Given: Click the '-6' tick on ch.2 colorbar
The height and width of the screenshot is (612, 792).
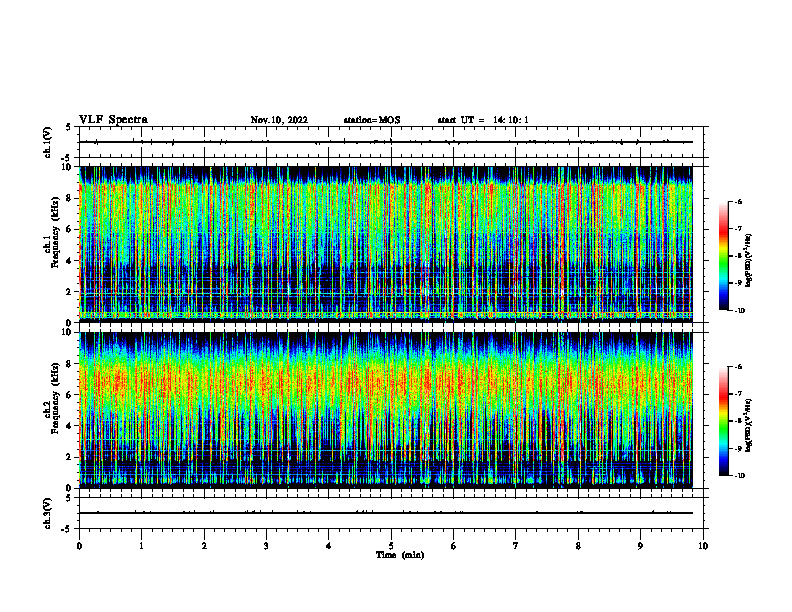Looking at the screenshot, I should click(x=739, y=367).
